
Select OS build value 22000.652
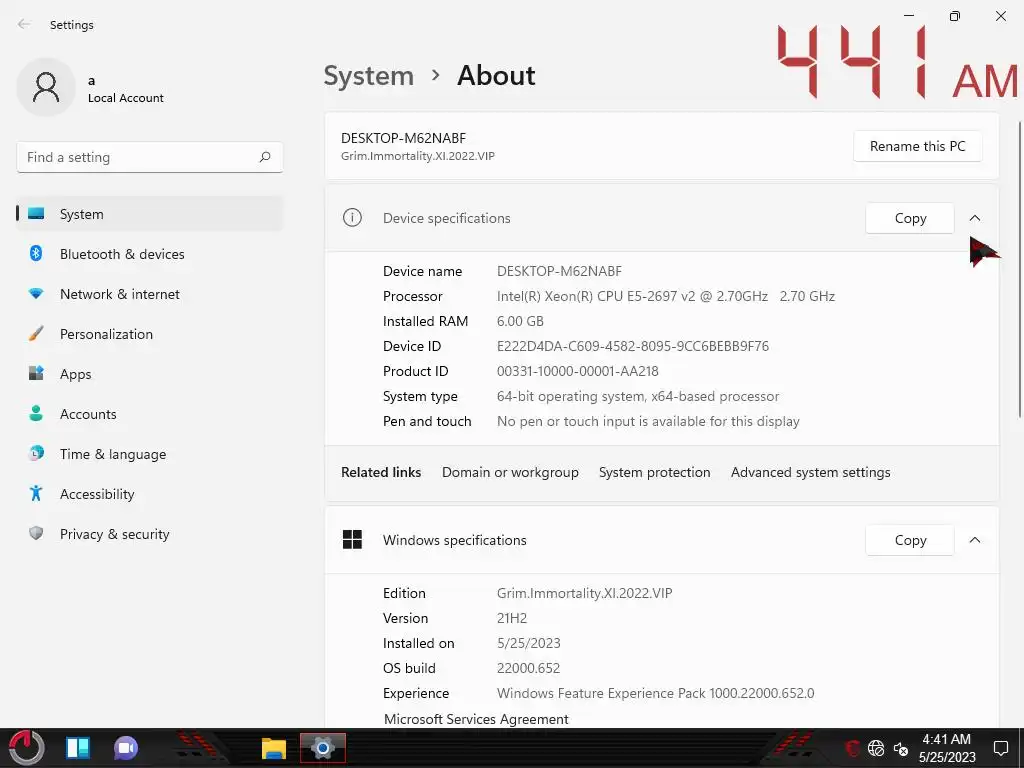click(528, 668)
